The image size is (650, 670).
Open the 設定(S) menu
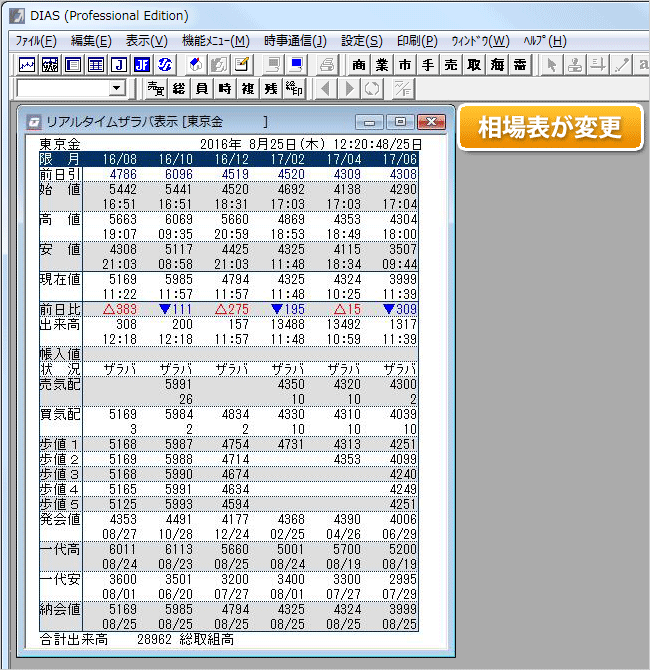click(361, 41)
